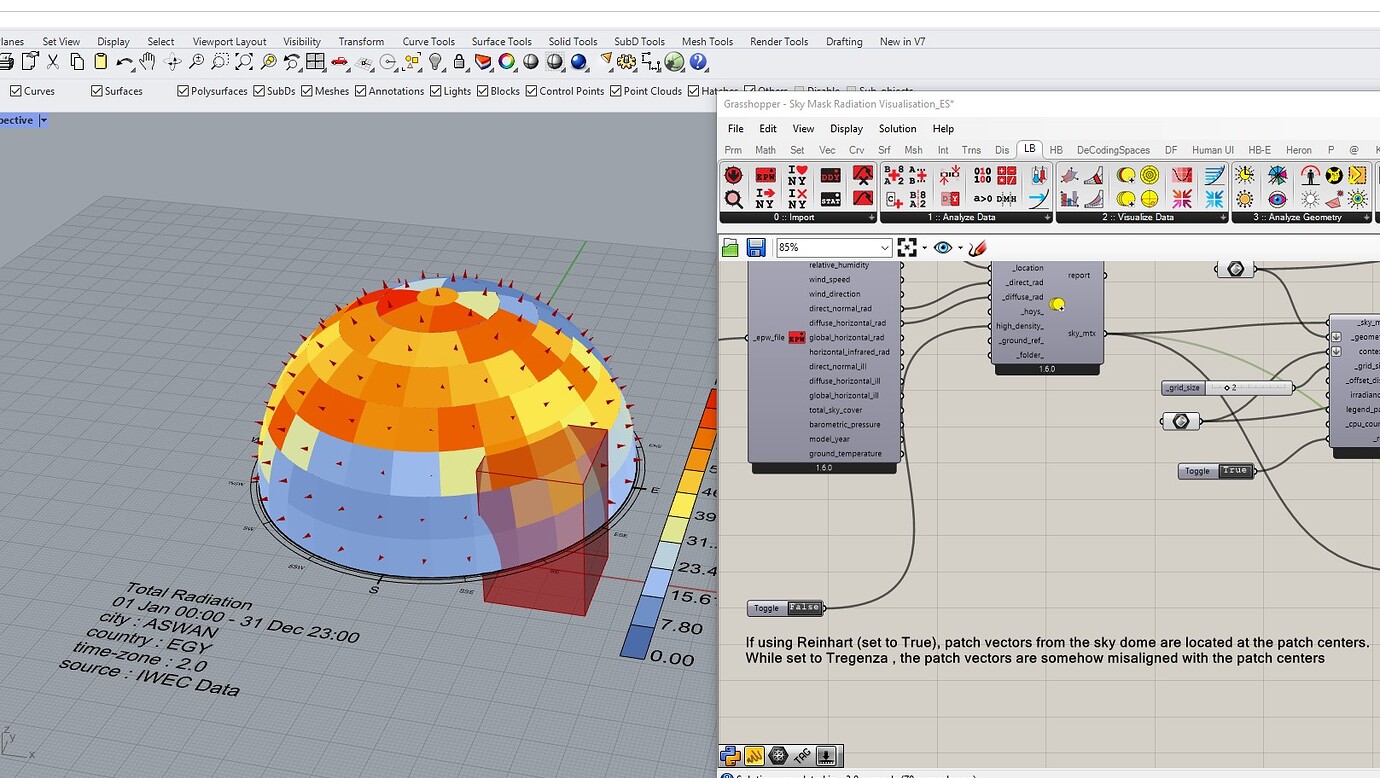
Task: Switch to the HB component tab
Action: tap(1057, 148)
